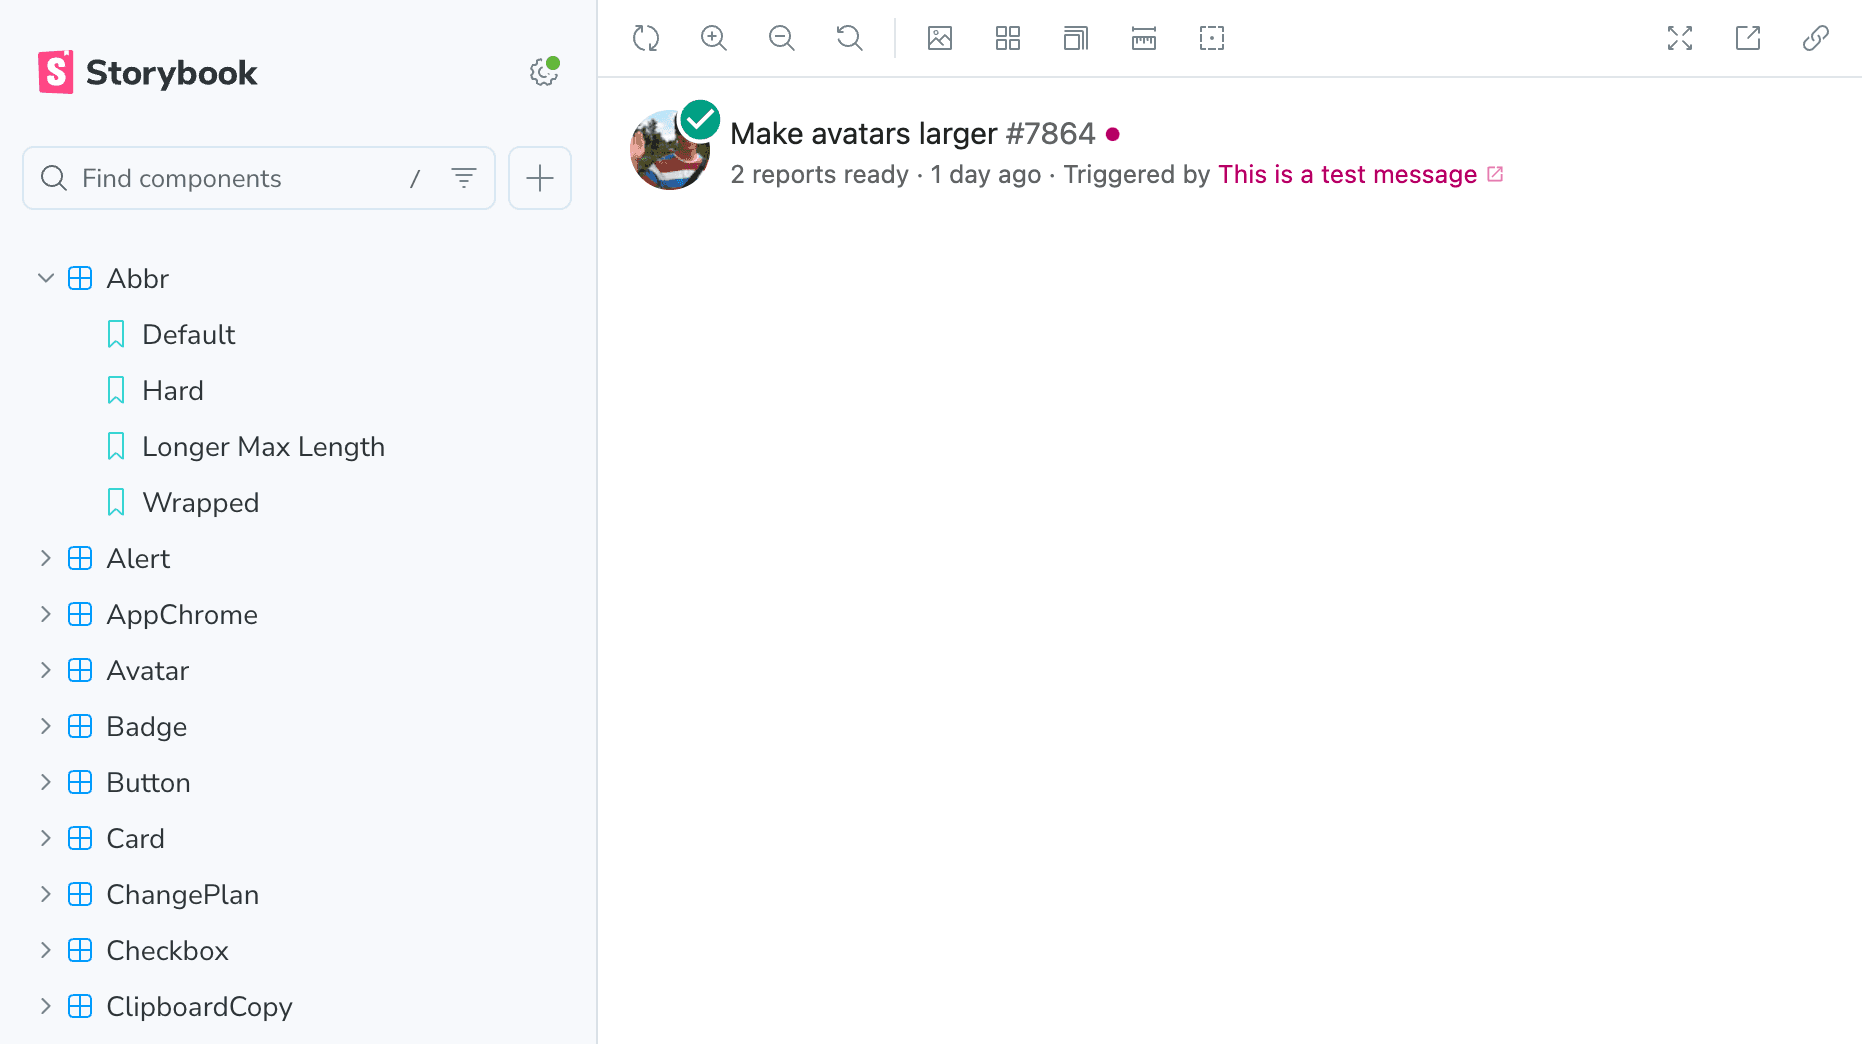Expand the Avatar component group
Viewport: 1862px width, 1044px height.
pos(46,670)
